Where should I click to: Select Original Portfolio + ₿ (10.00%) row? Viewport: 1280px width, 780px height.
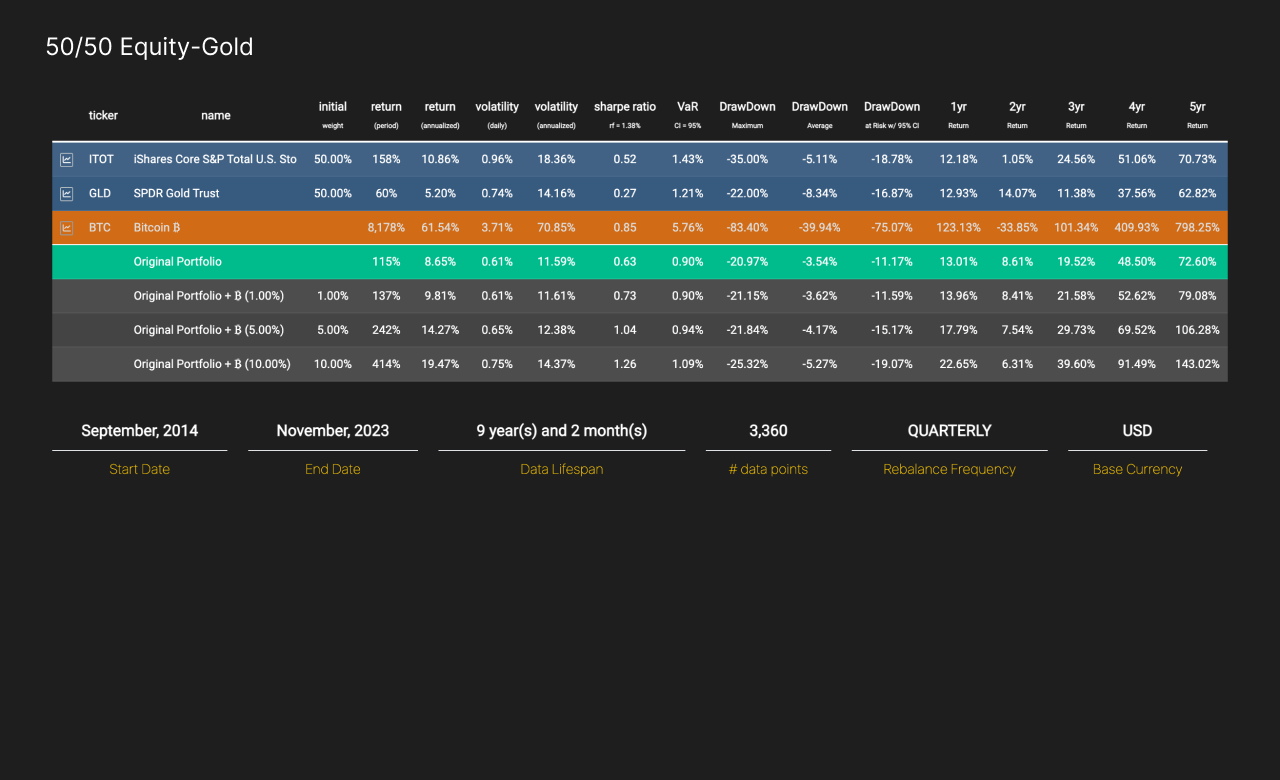(211, 364)
